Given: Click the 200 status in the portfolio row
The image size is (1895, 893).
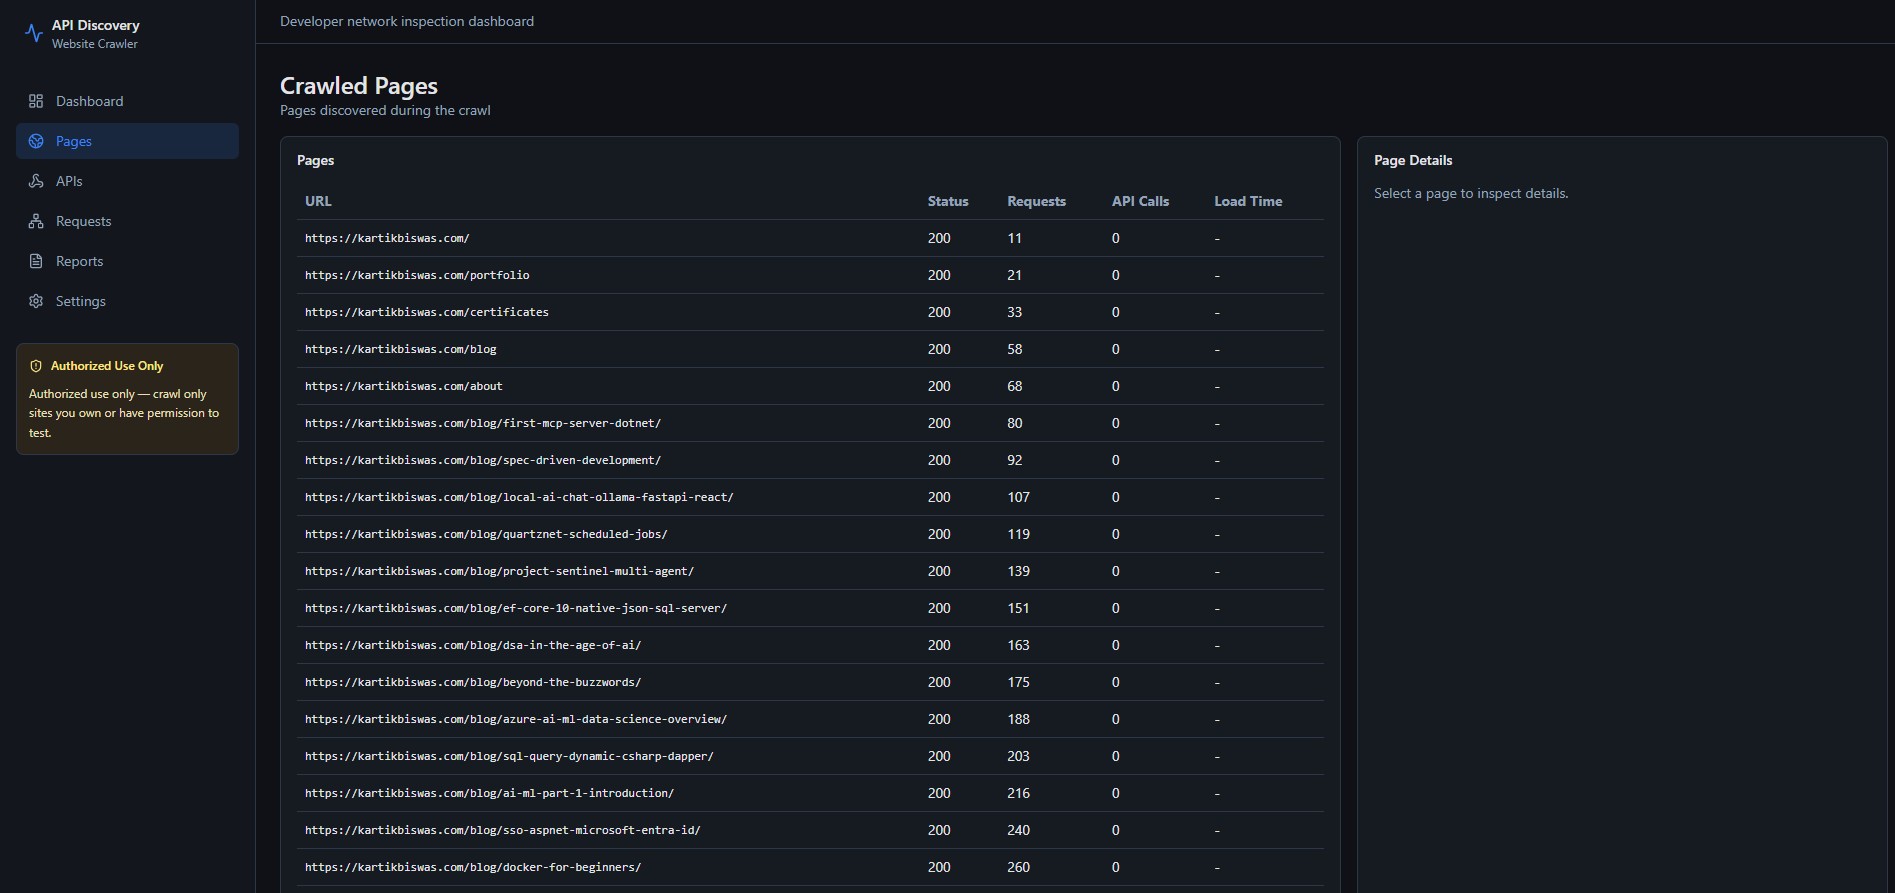Looking at the screenshot, I should coord(939,275).
